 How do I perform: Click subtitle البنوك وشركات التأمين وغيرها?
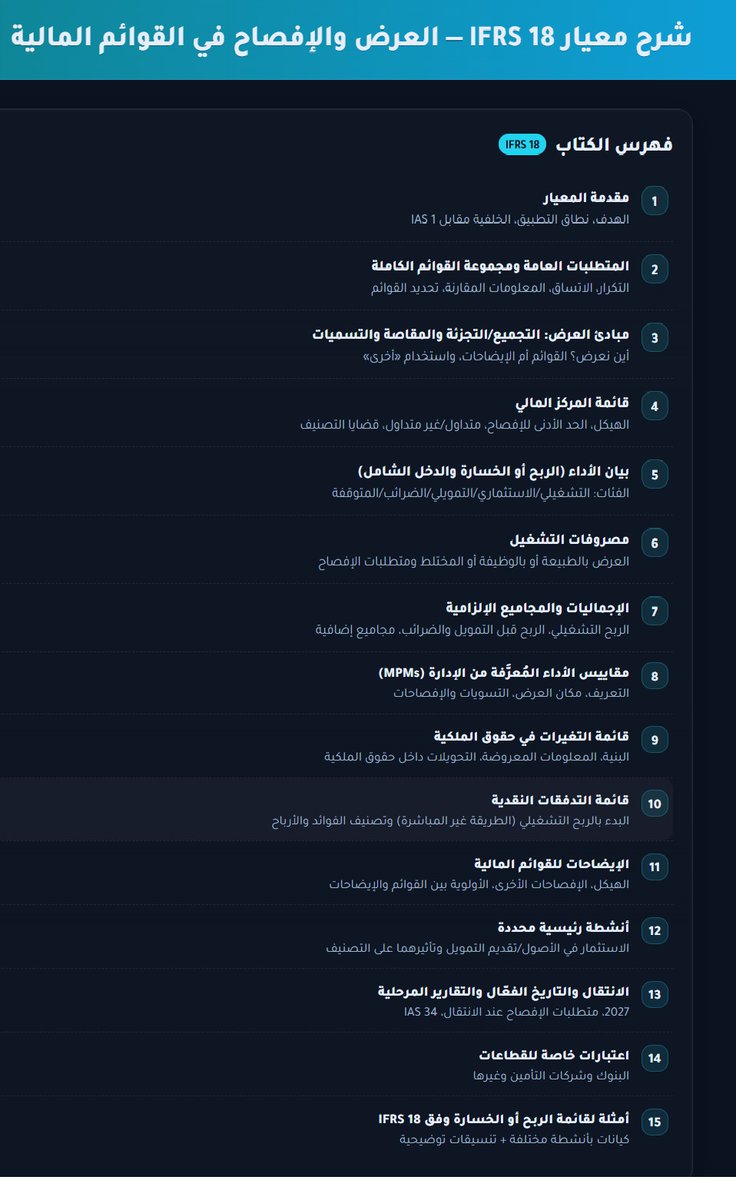point(551,1076)
